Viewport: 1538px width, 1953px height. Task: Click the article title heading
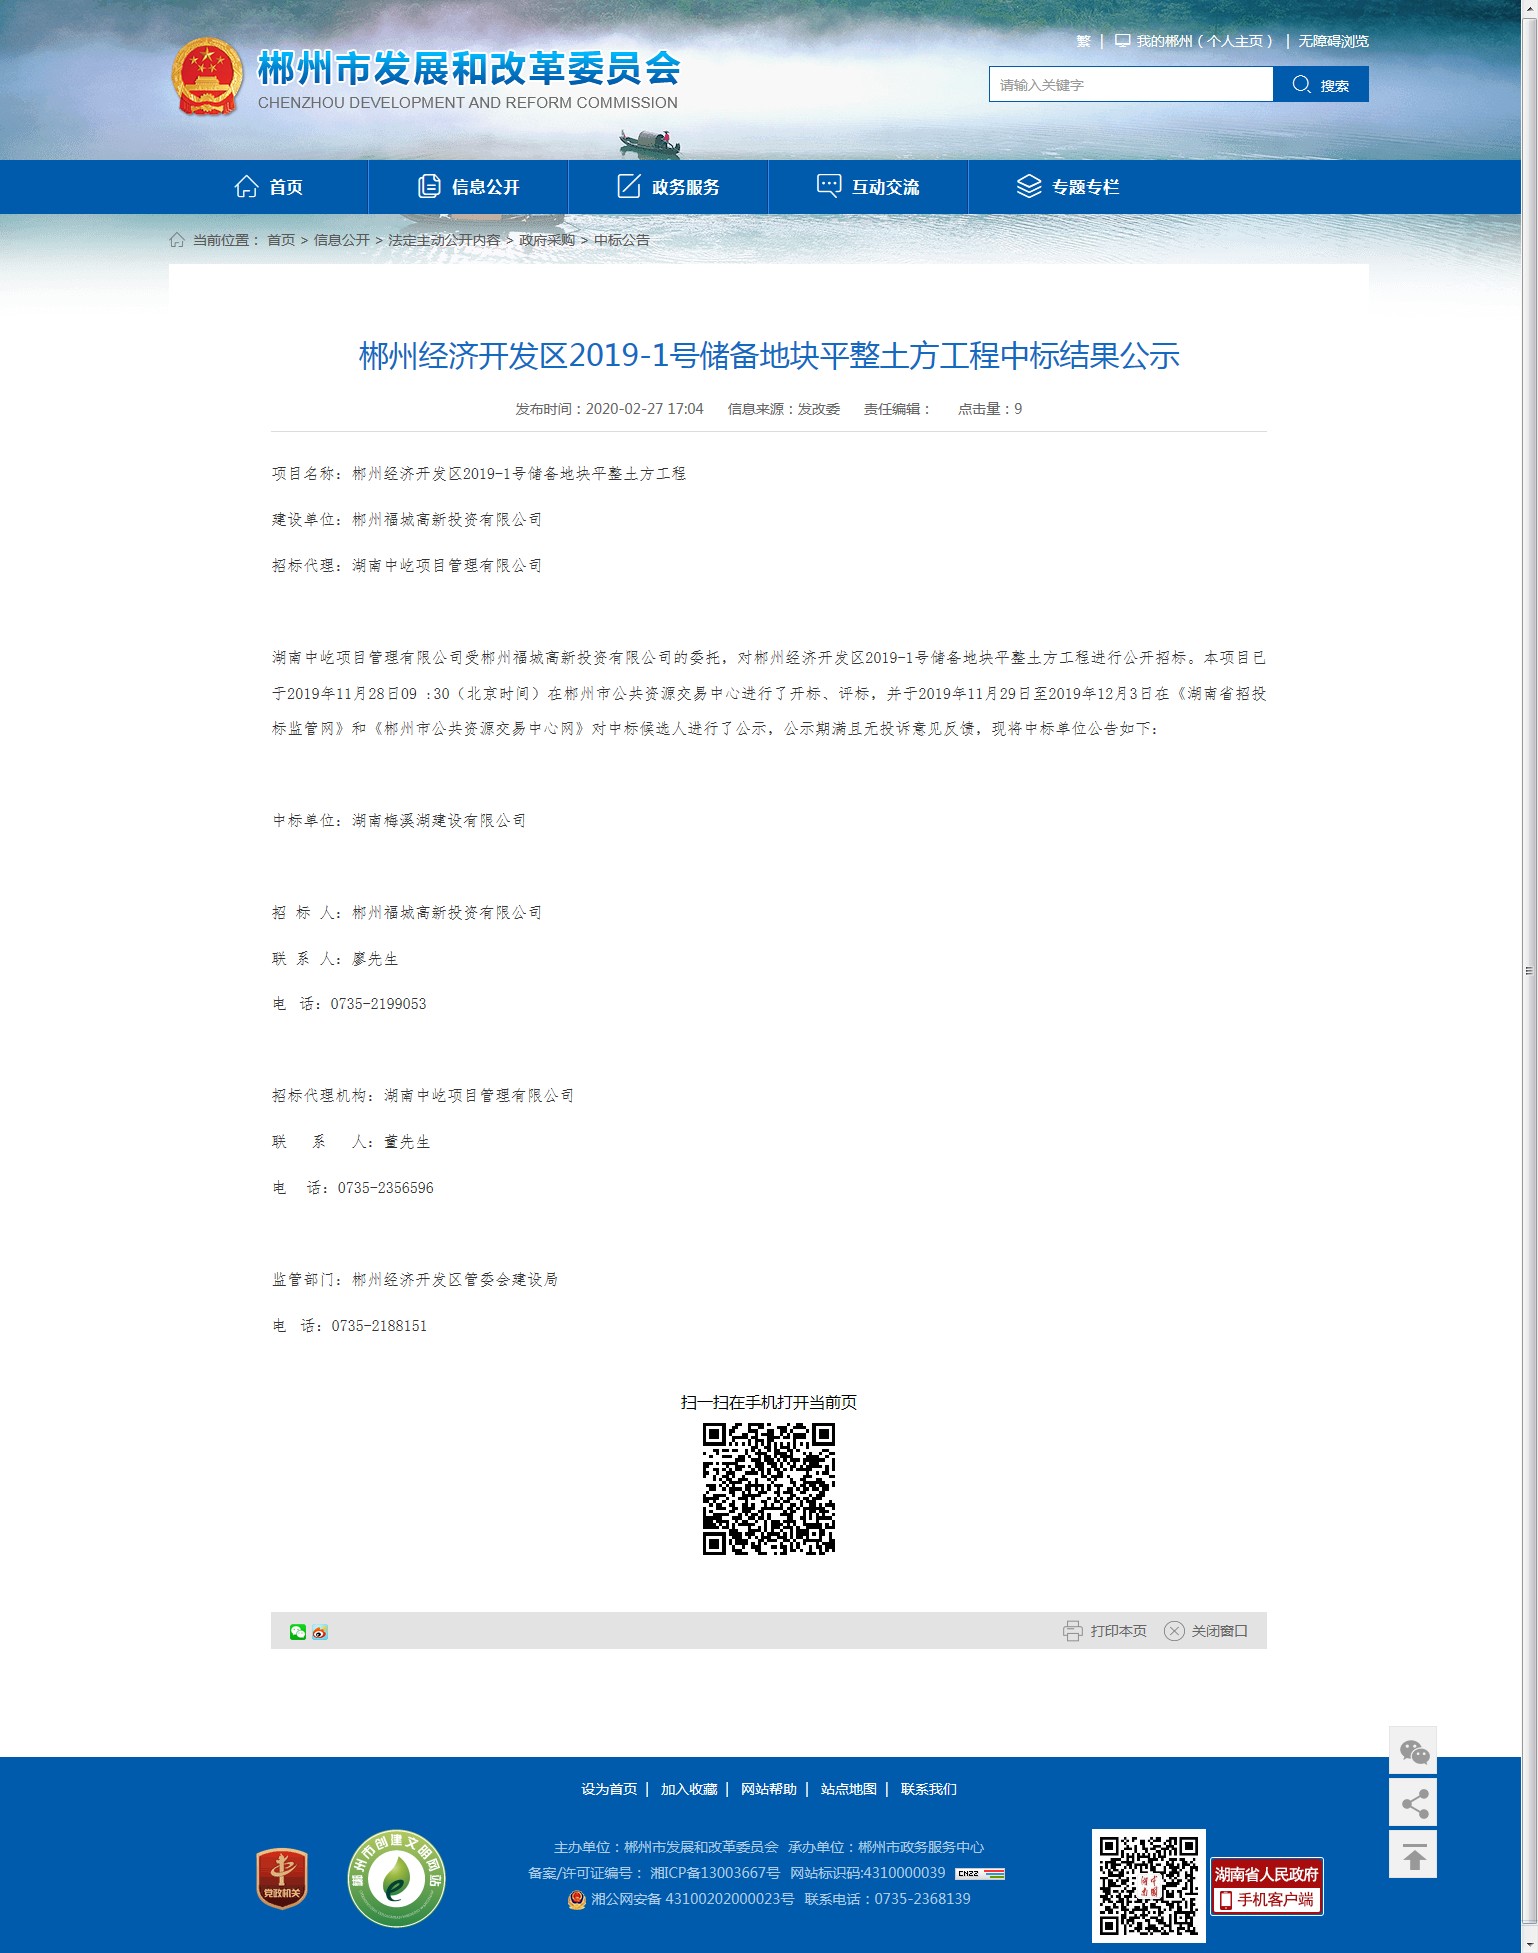(x=769, y=356)
